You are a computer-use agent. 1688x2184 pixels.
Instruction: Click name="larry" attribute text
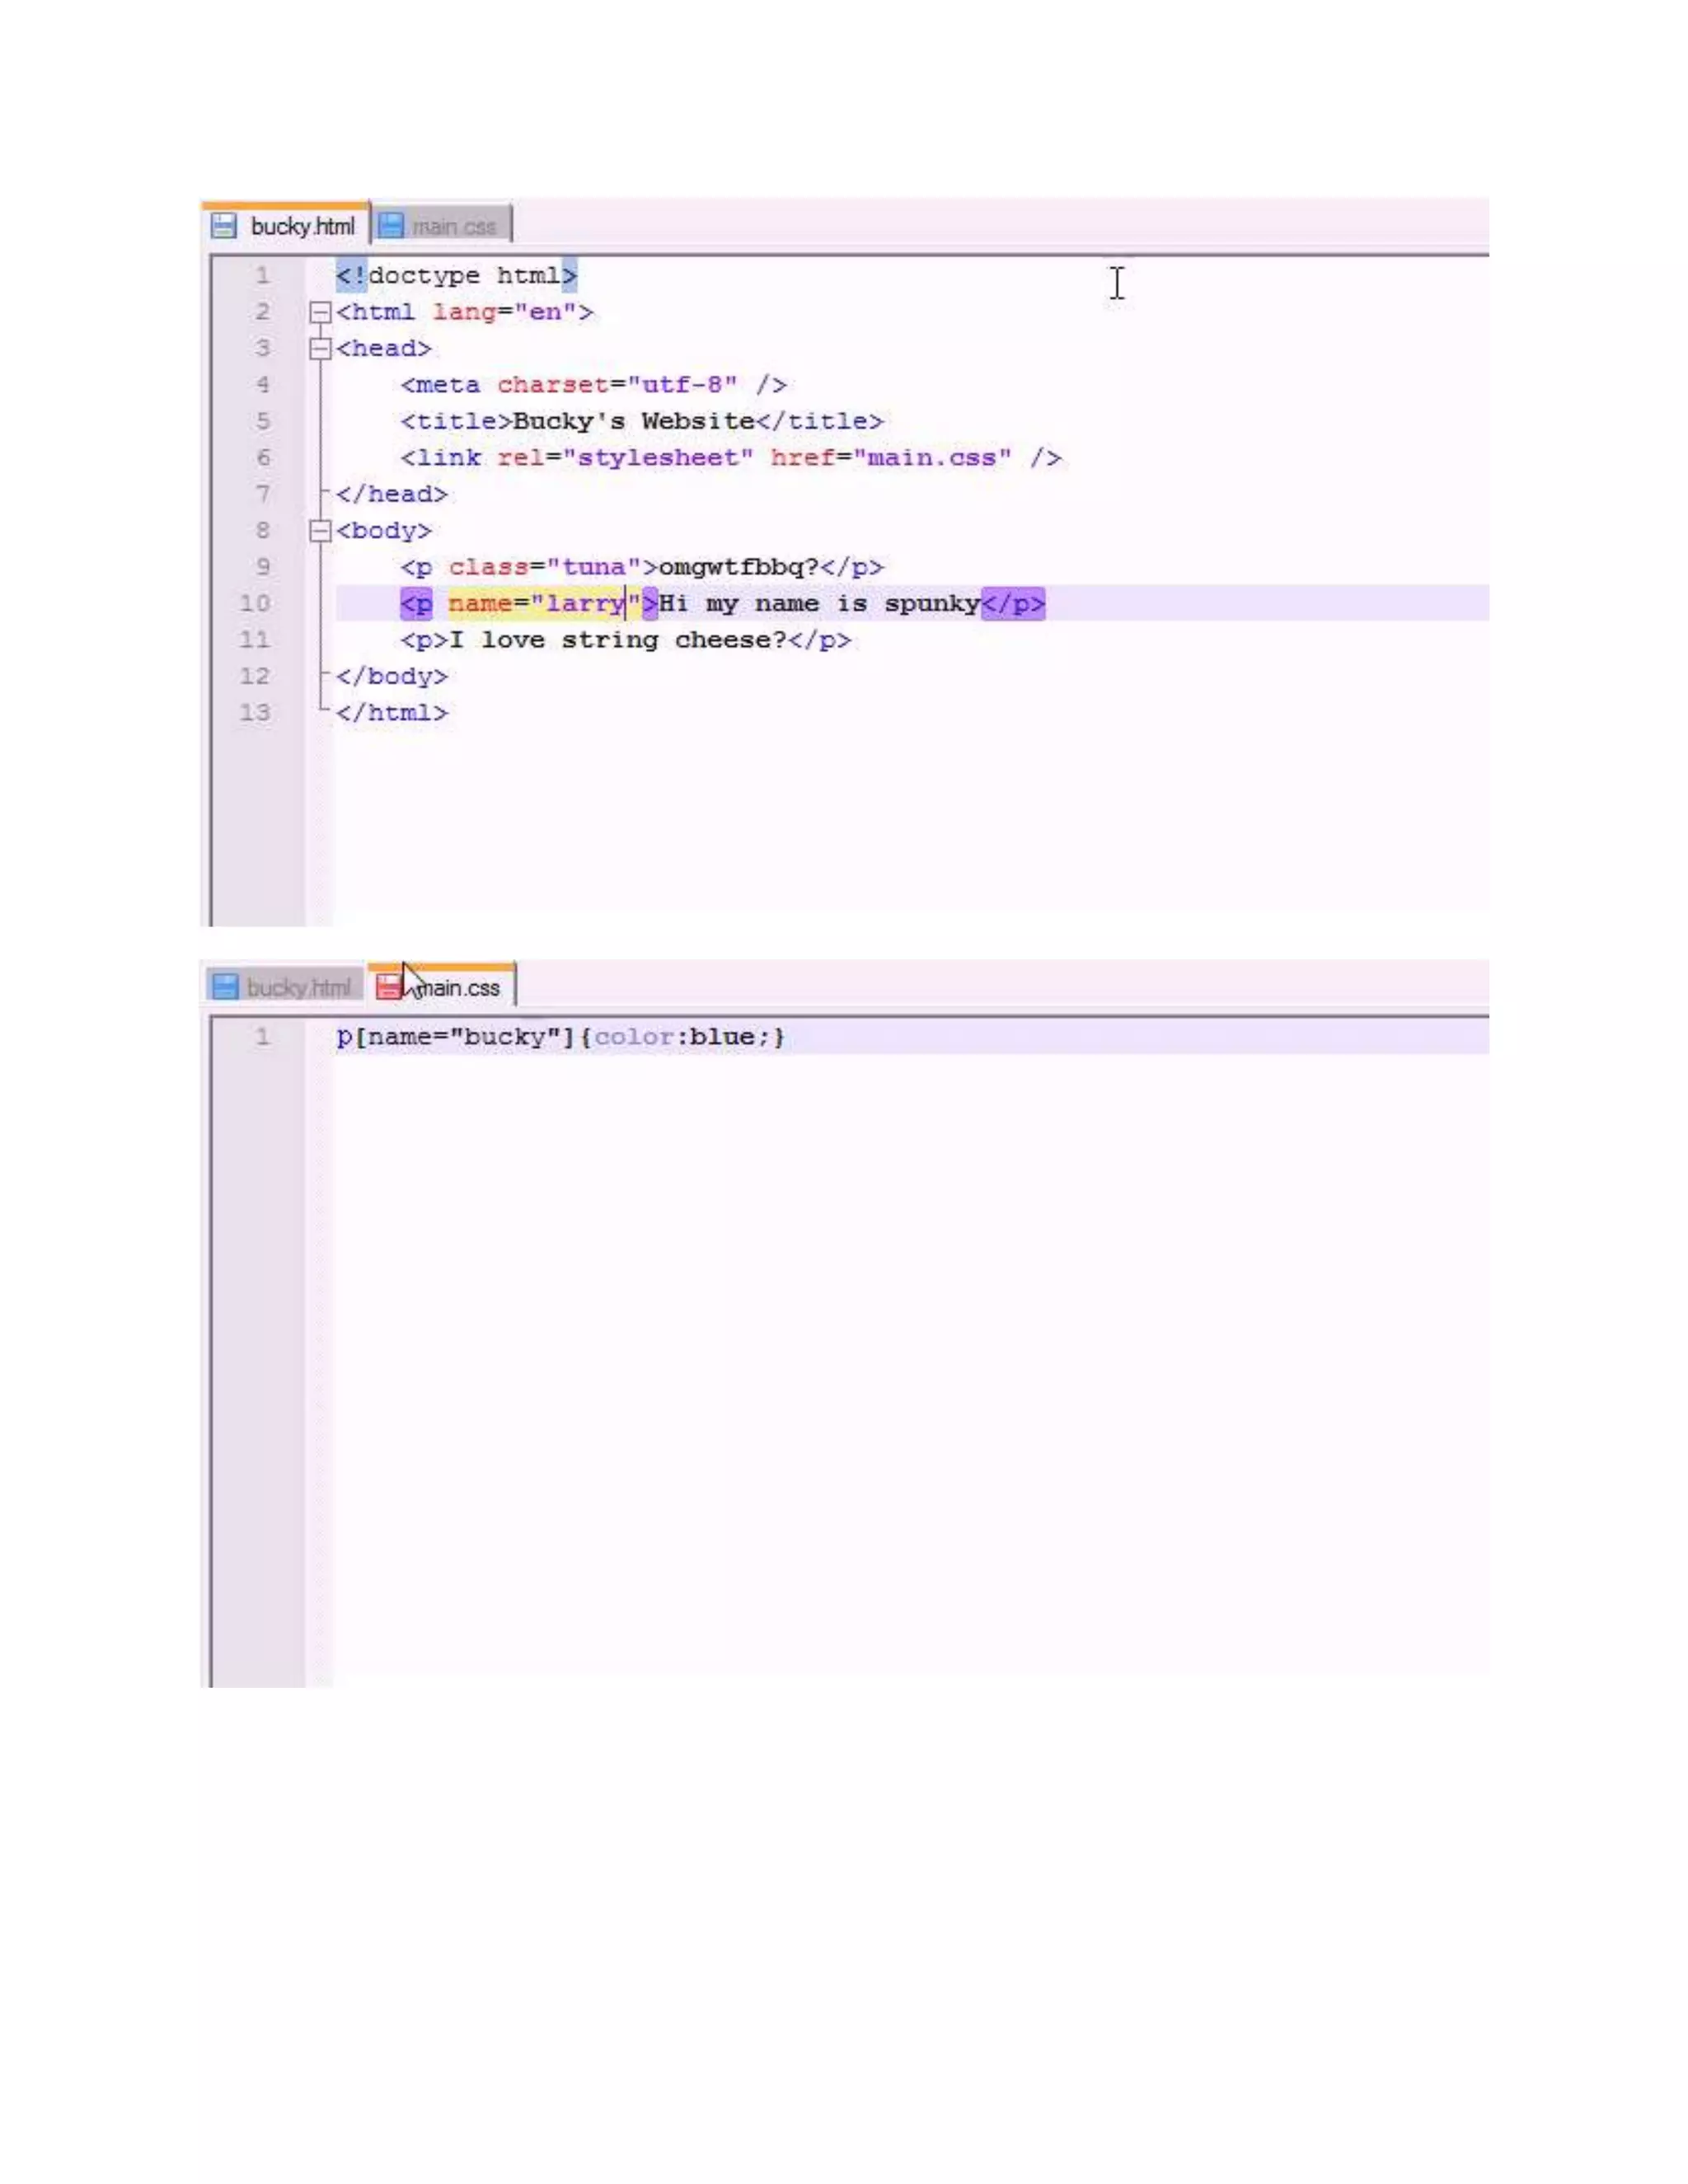(545, 603)
